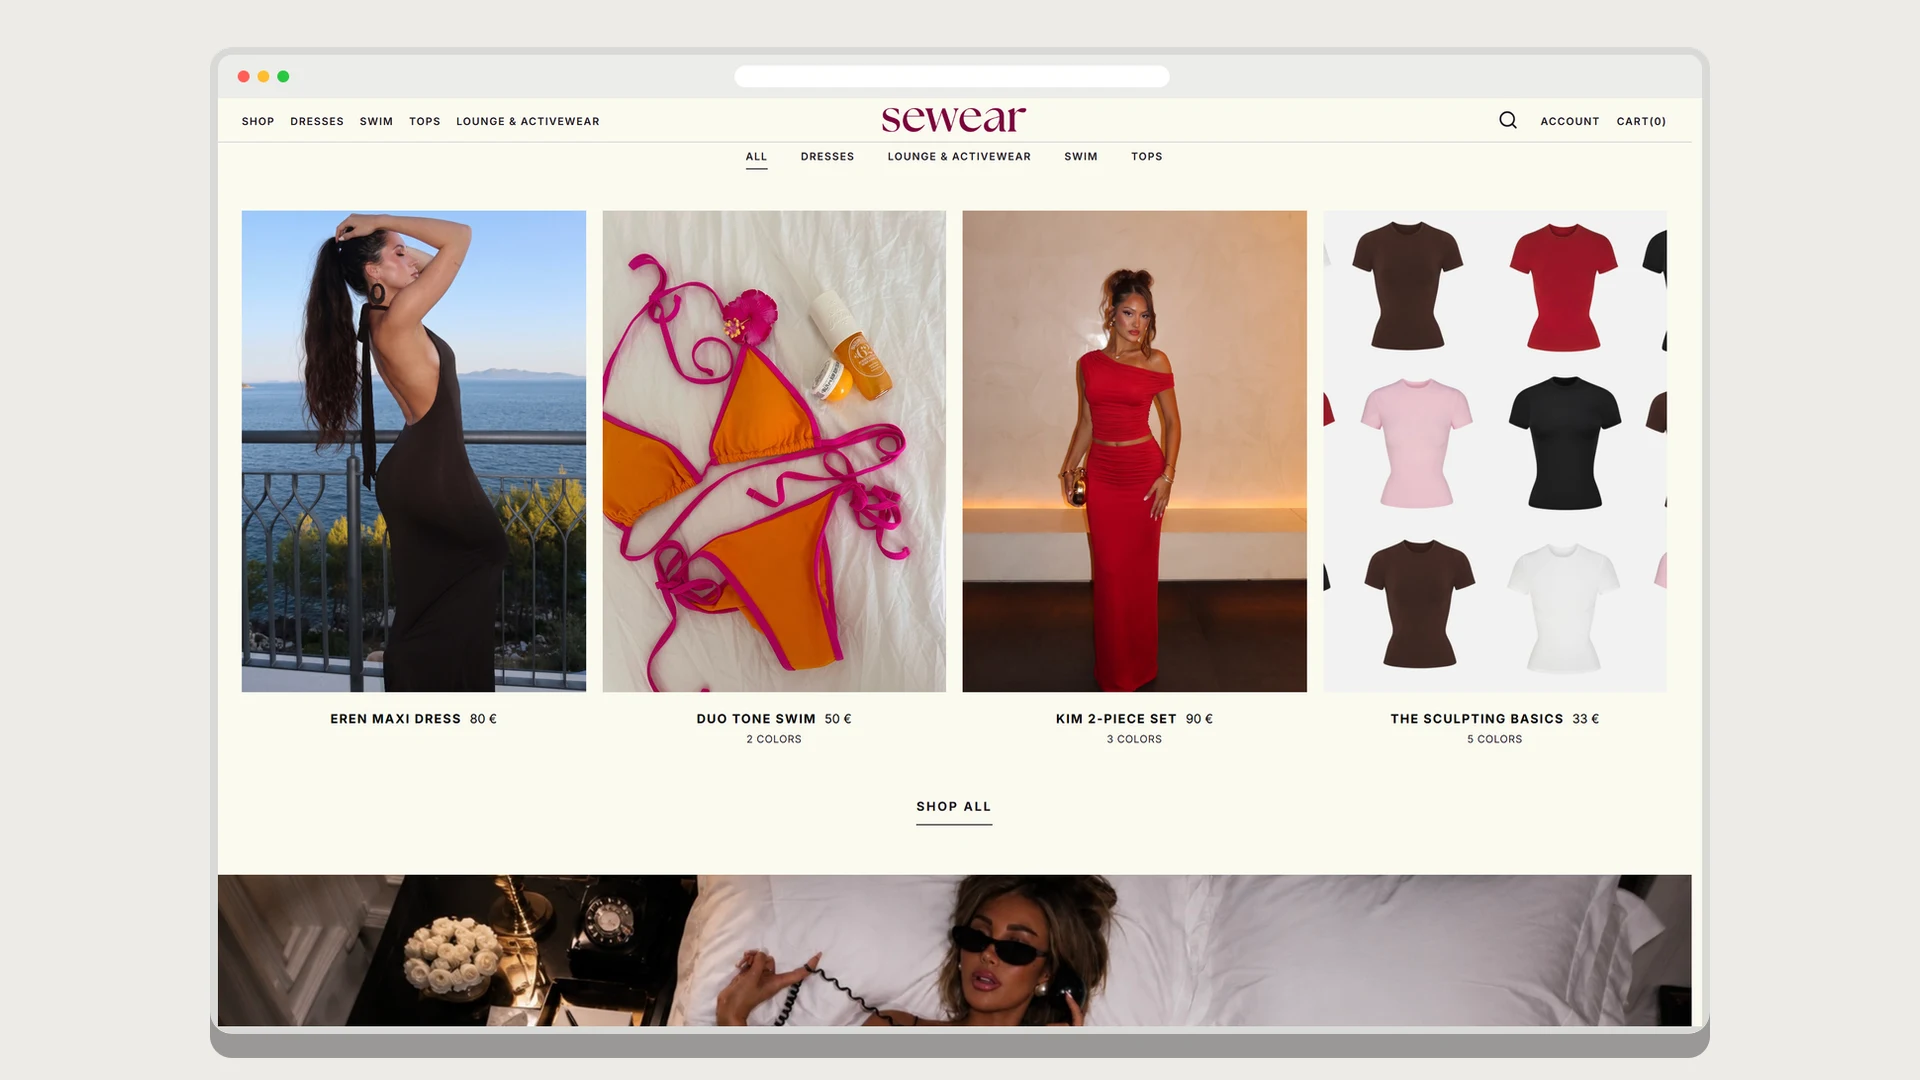Open the SHOP menu in header
The height and width of the screenshot is (1080, 1920).
(x=258, y=121)
